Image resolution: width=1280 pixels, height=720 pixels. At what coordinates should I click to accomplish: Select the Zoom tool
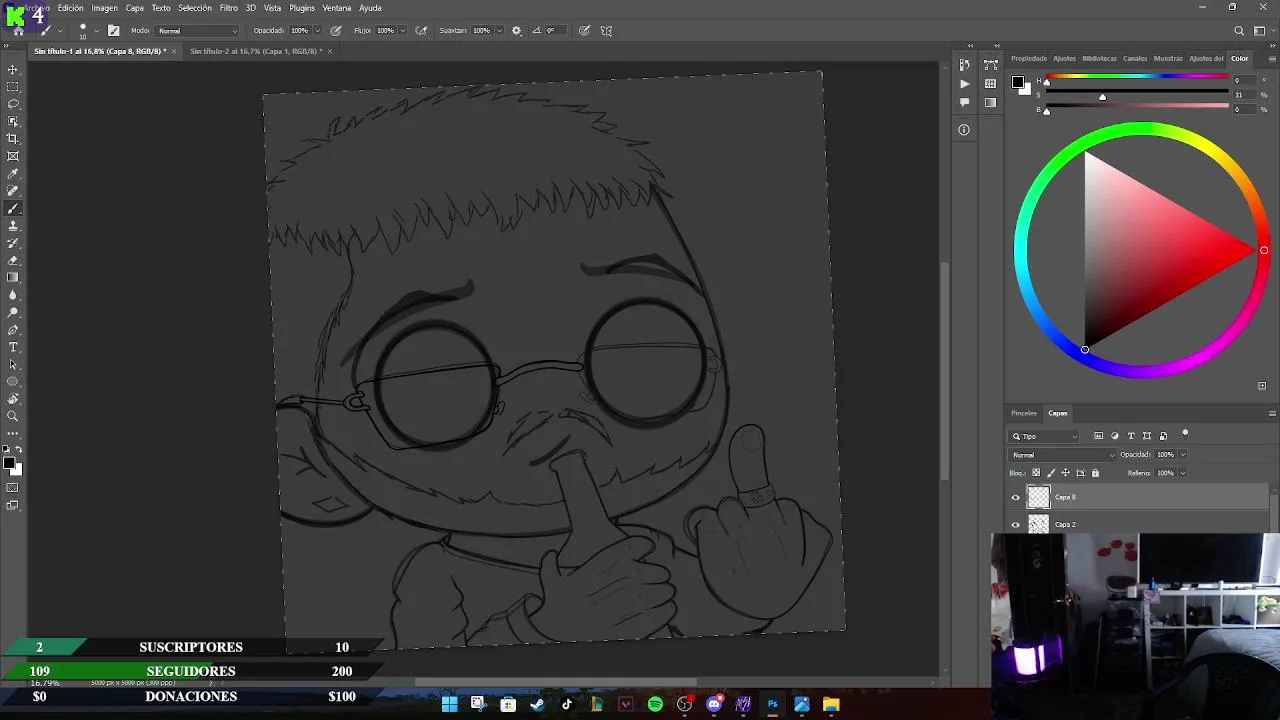coord(13,417)
